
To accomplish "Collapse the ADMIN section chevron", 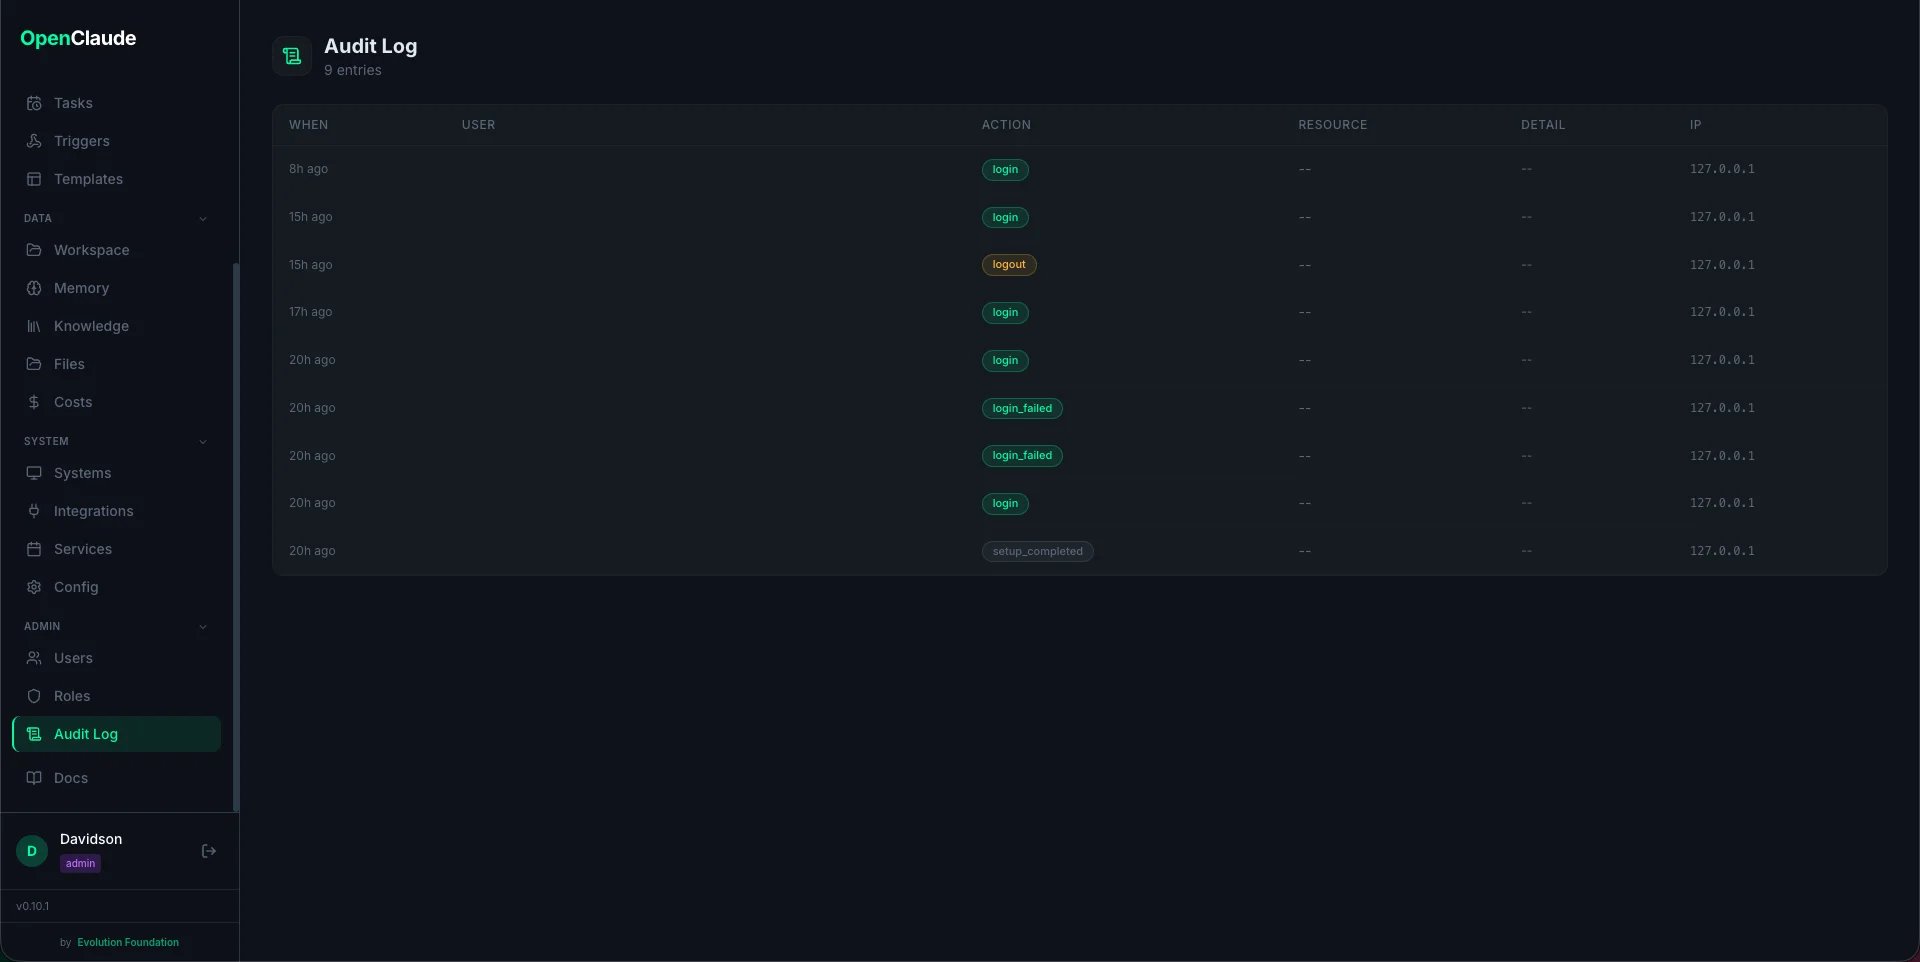I will tap(203, 627).
